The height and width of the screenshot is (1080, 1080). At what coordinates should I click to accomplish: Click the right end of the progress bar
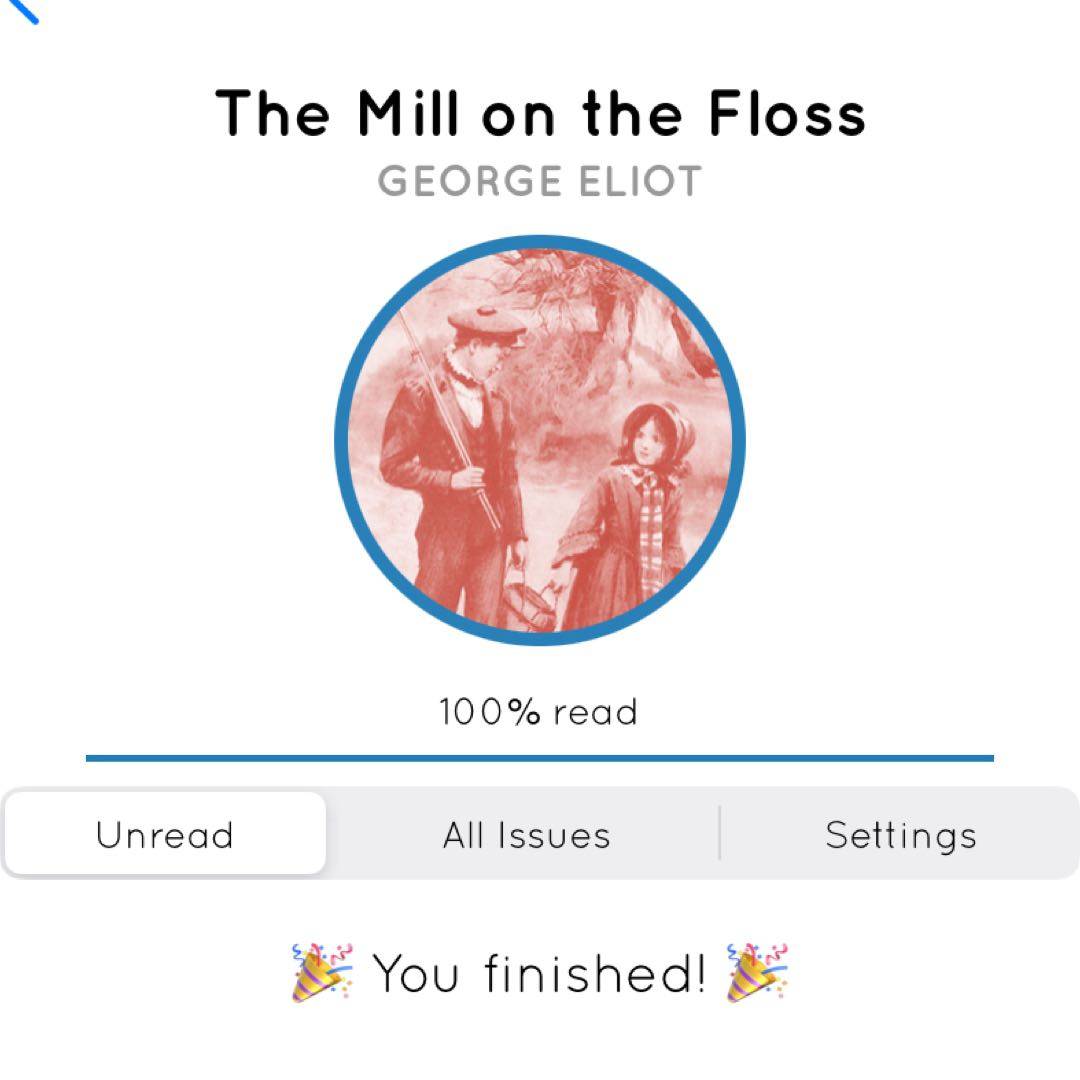[988, 758]
